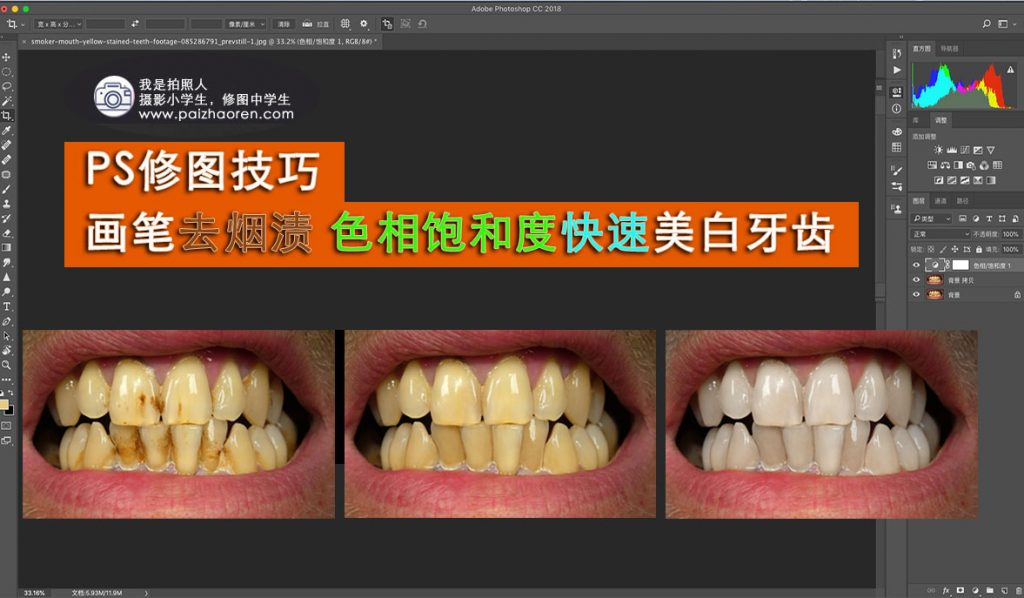This screenshot has width=1024, height=598.
Task: Click the Curves adjustment icon
Action: click(964, 149)
